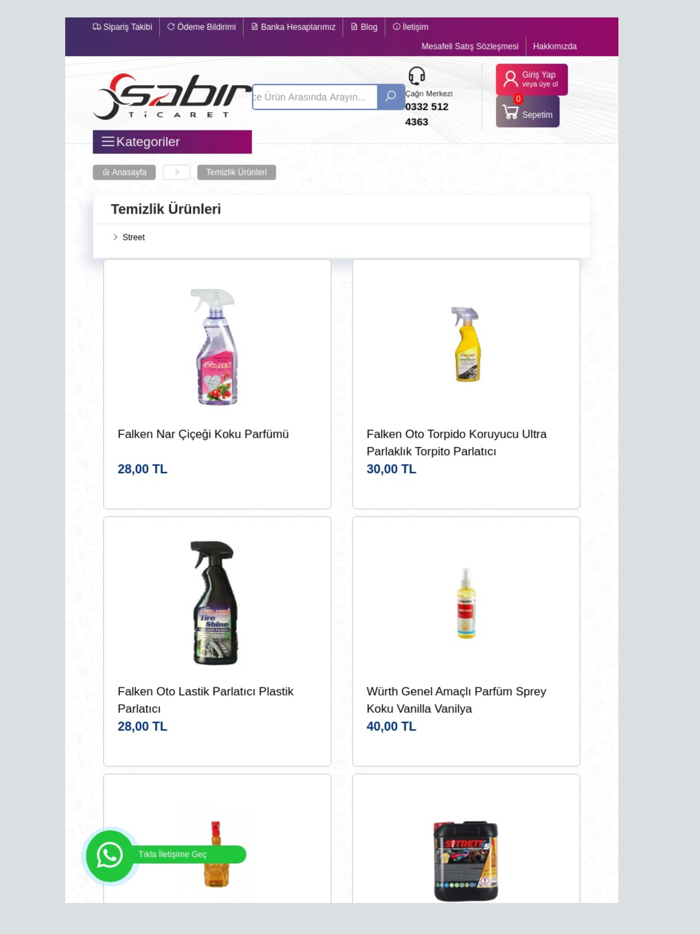Click the search magnifier icon button
This screenshot has height=934, width=700.
point(390,97)
